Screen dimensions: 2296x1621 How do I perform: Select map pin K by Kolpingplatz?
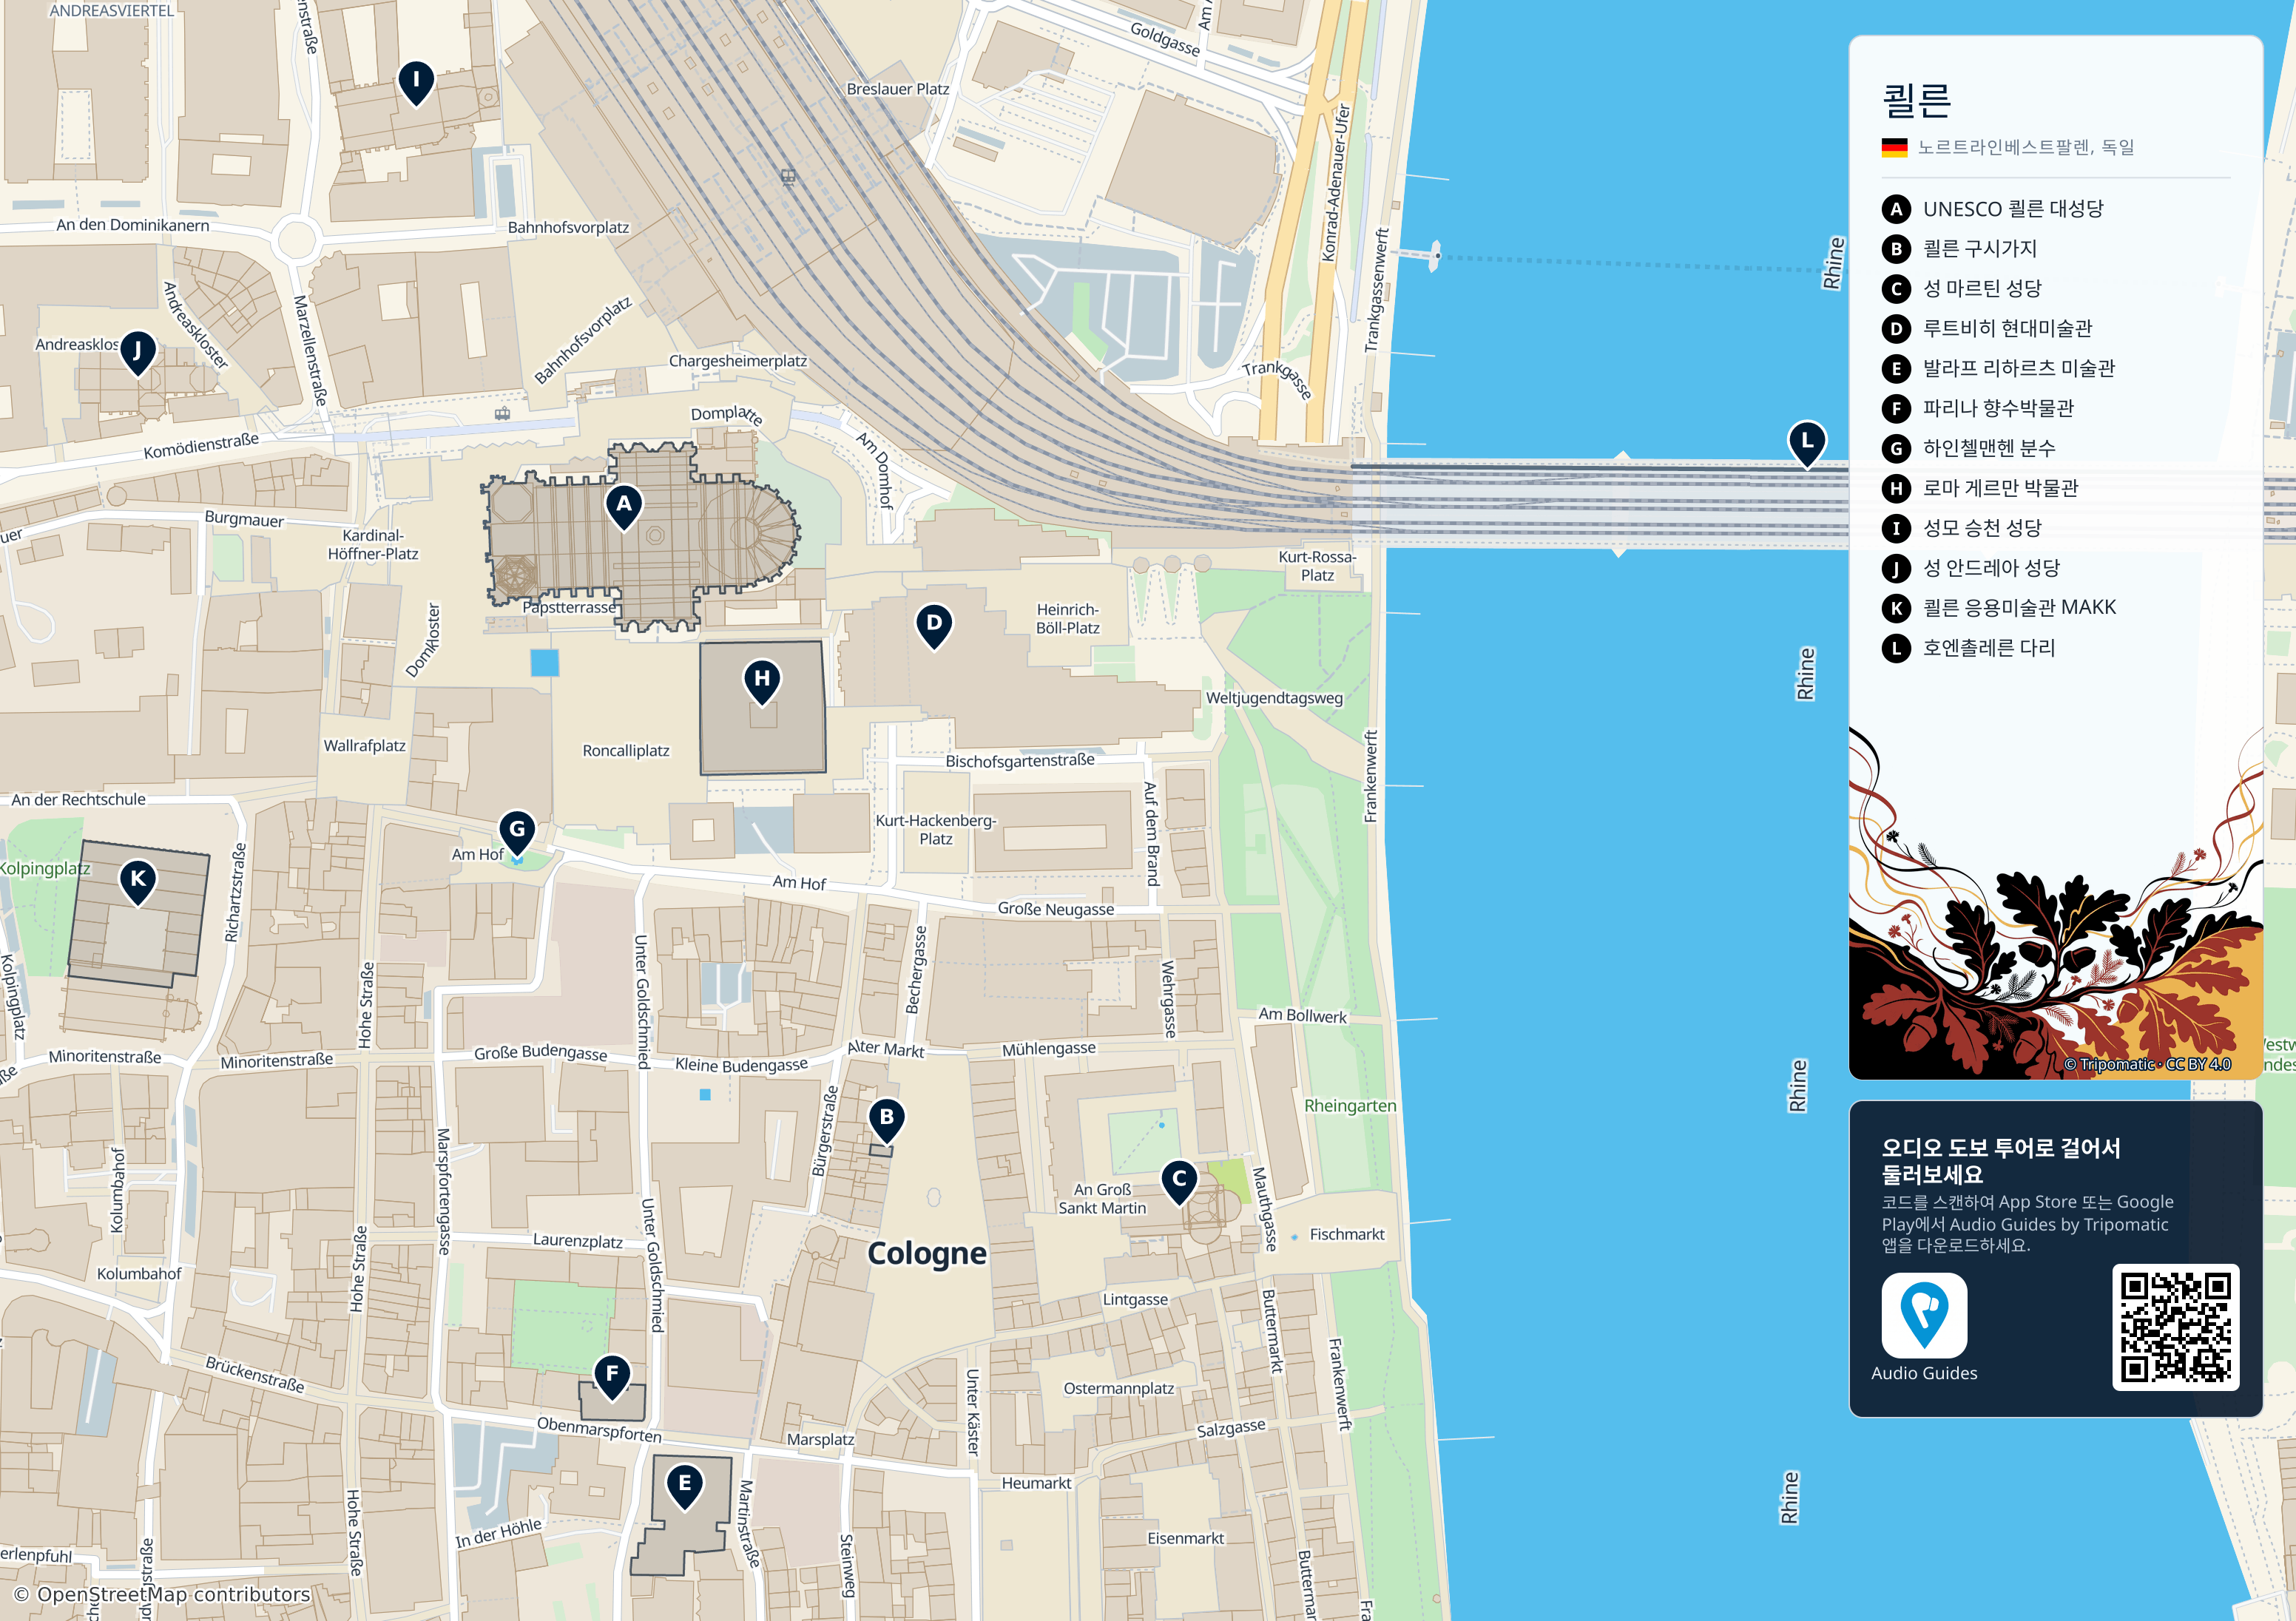pyautogui.click(x=138, y=882)
